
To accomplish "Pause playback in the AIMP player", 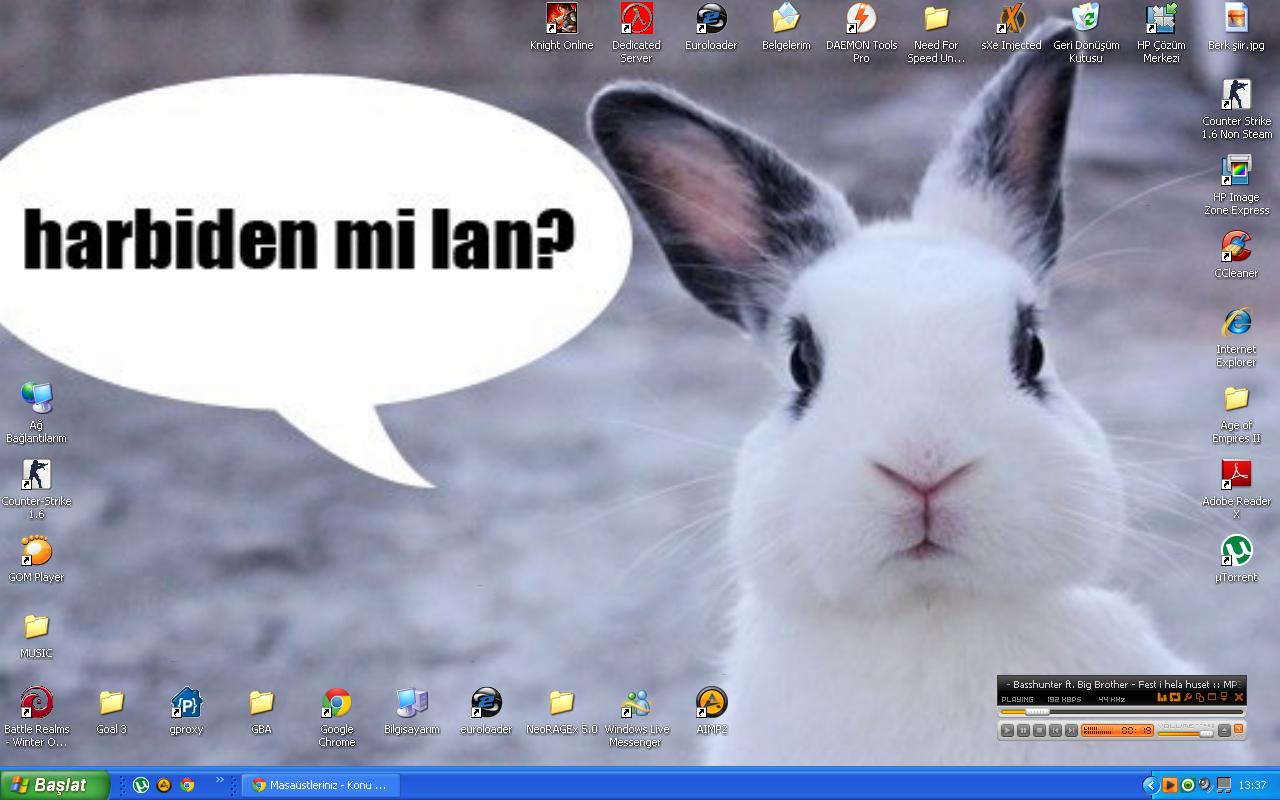I will pos(1023,730).
